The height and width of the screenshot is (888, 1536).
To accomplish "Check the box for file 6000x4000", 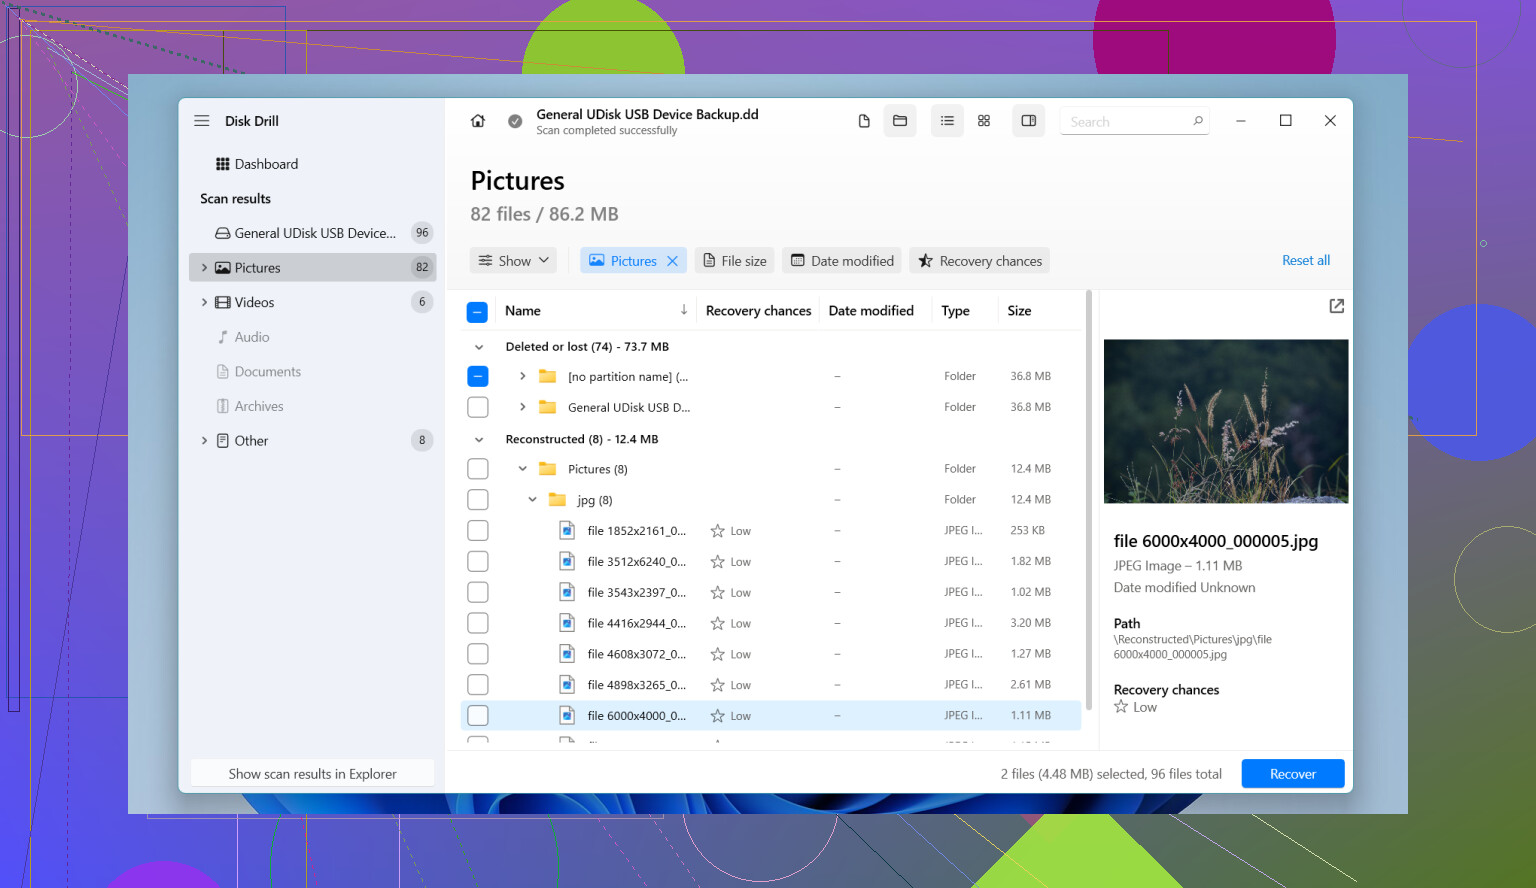I will [x=478, y=716].
